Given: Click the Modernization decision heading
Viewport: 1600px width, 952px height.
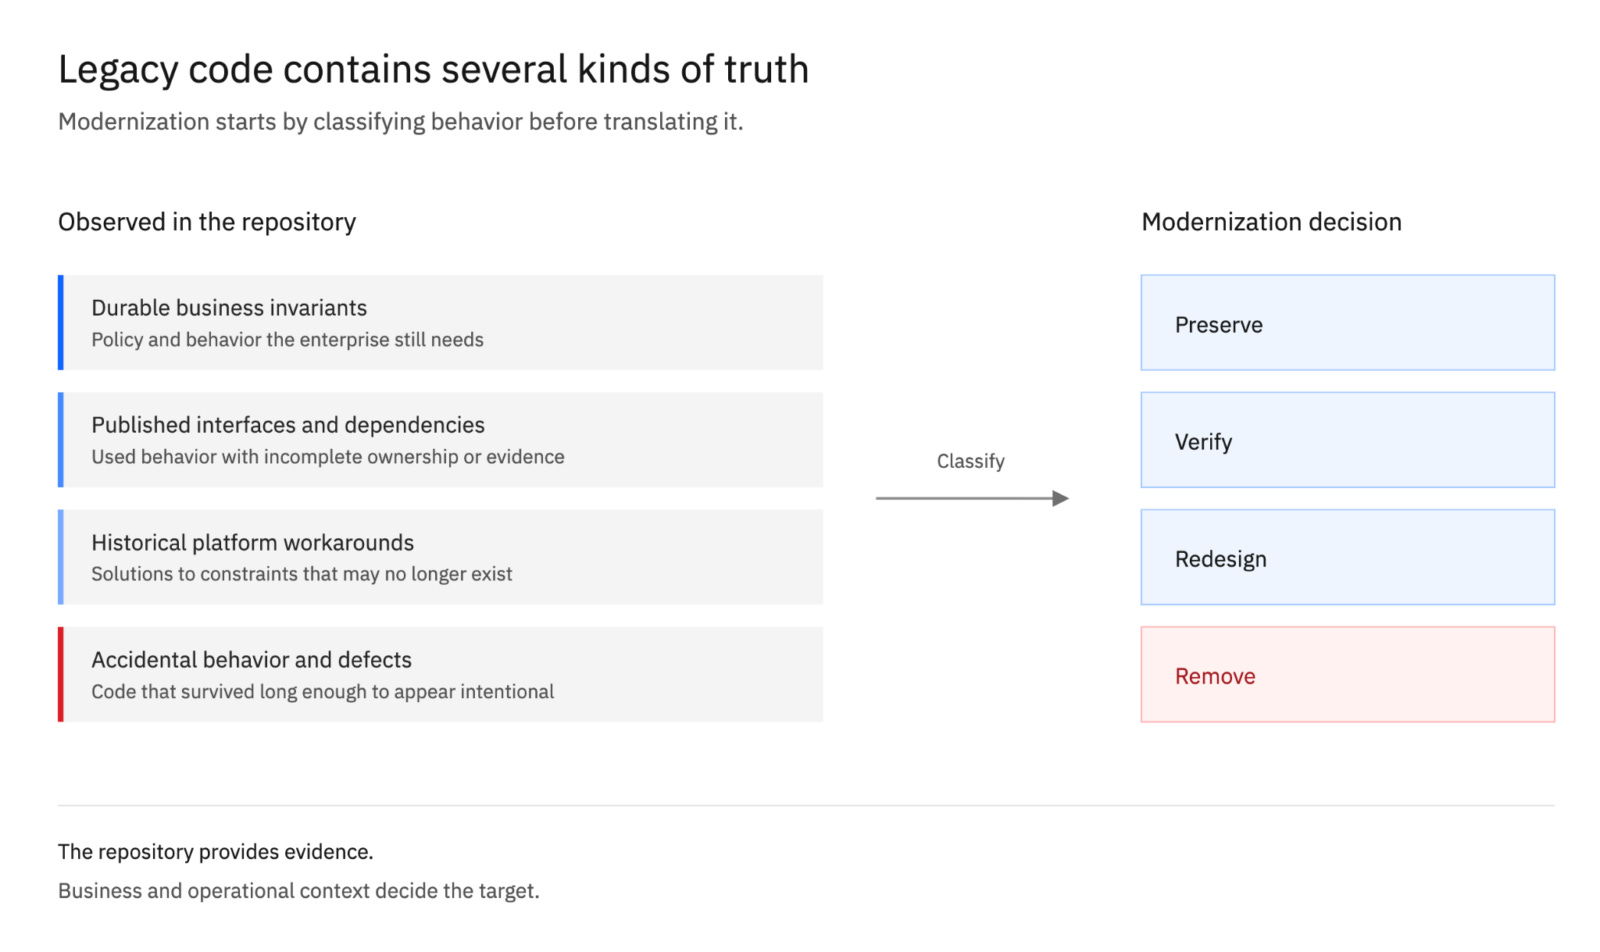Looking at the screenshot, I should [1271, 222].
